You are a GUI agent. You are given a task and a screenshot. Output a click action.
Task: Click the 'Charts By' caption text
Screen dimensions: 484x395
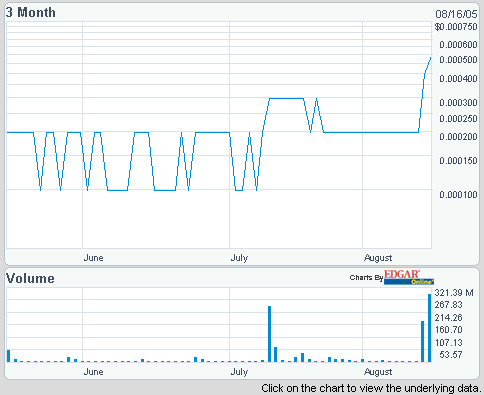(x=366, y=278)
